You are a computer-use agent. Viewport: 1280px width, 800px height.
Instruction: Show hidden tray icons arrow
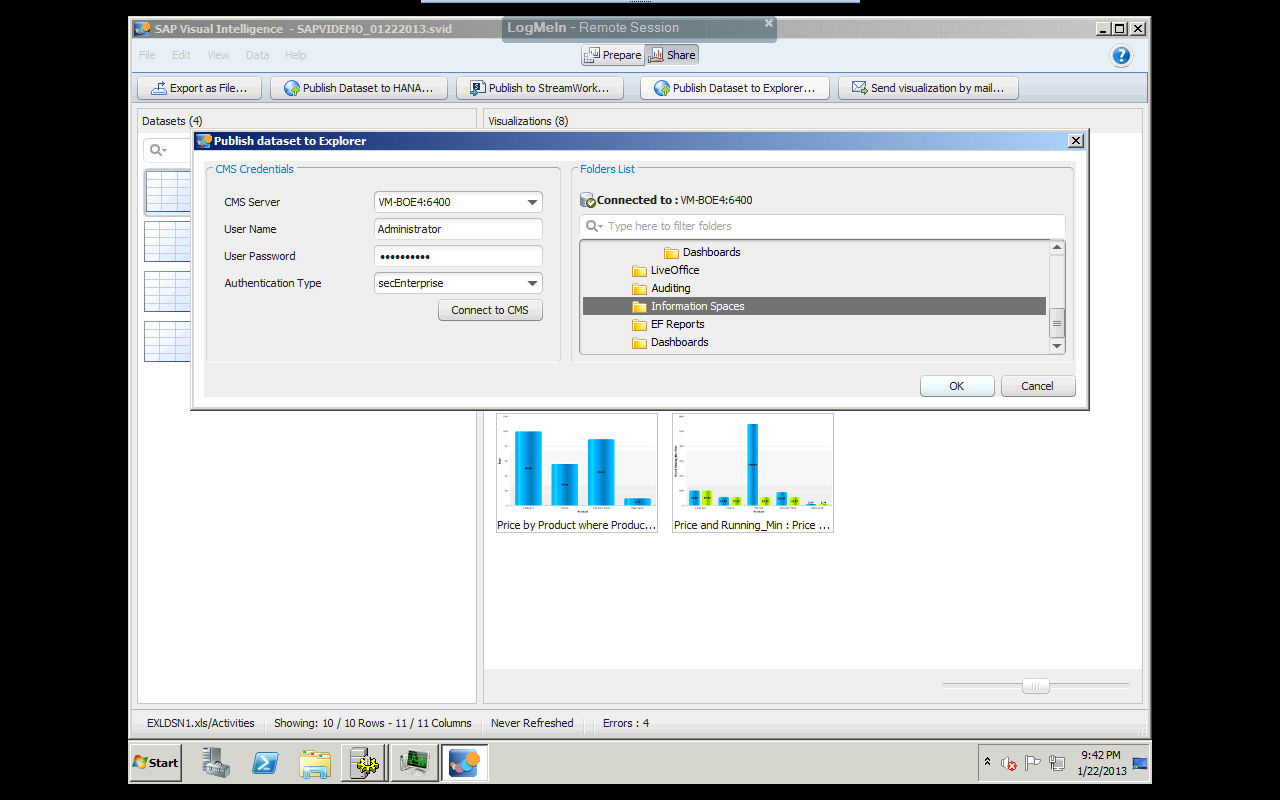[x=988, y=762]
